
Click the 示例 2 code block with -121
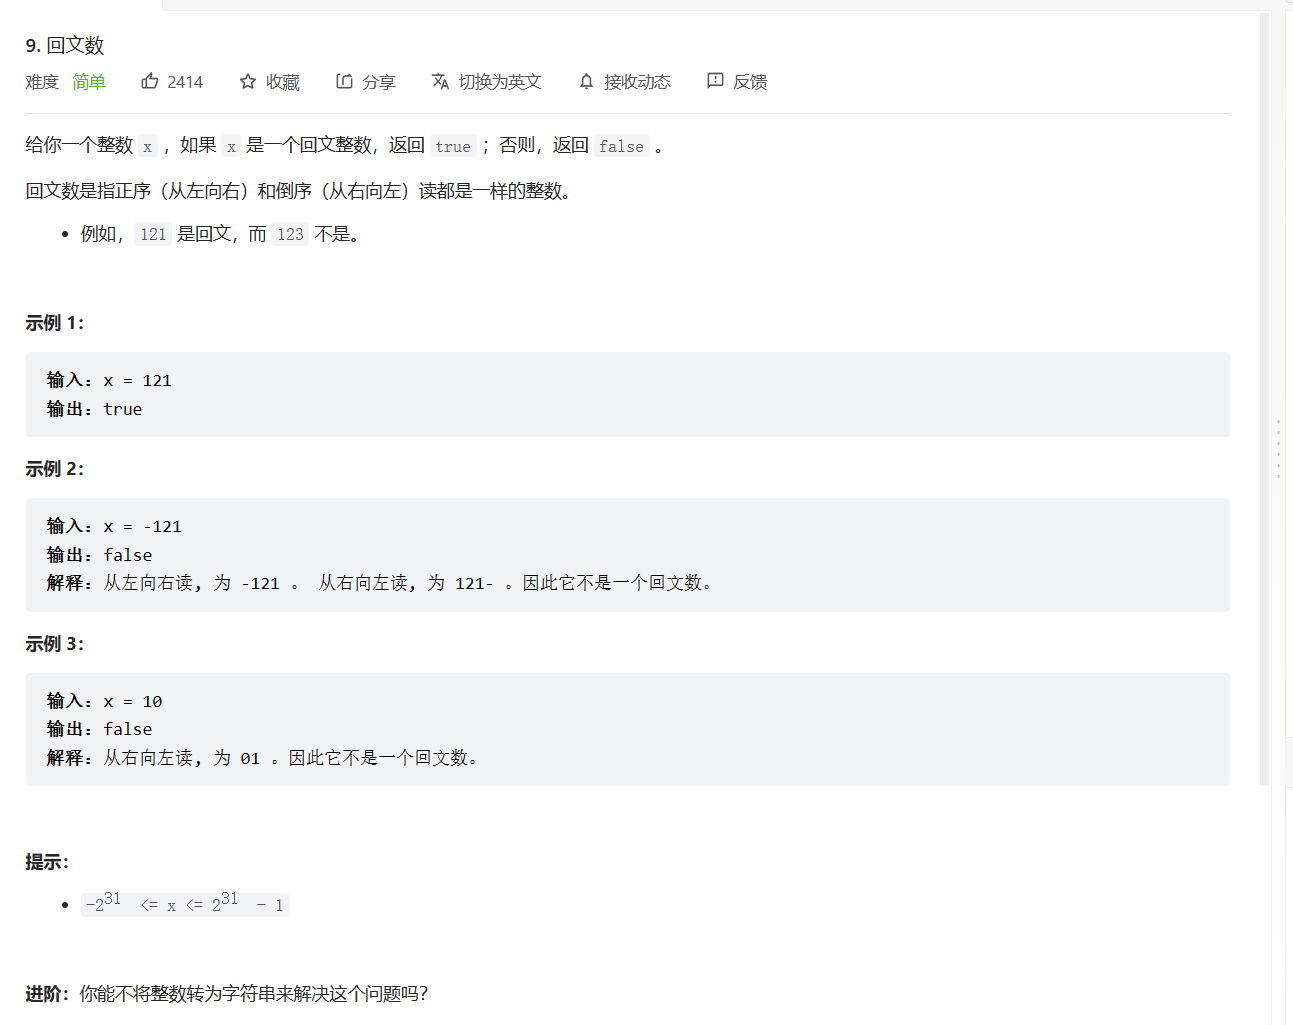(627, 554)
